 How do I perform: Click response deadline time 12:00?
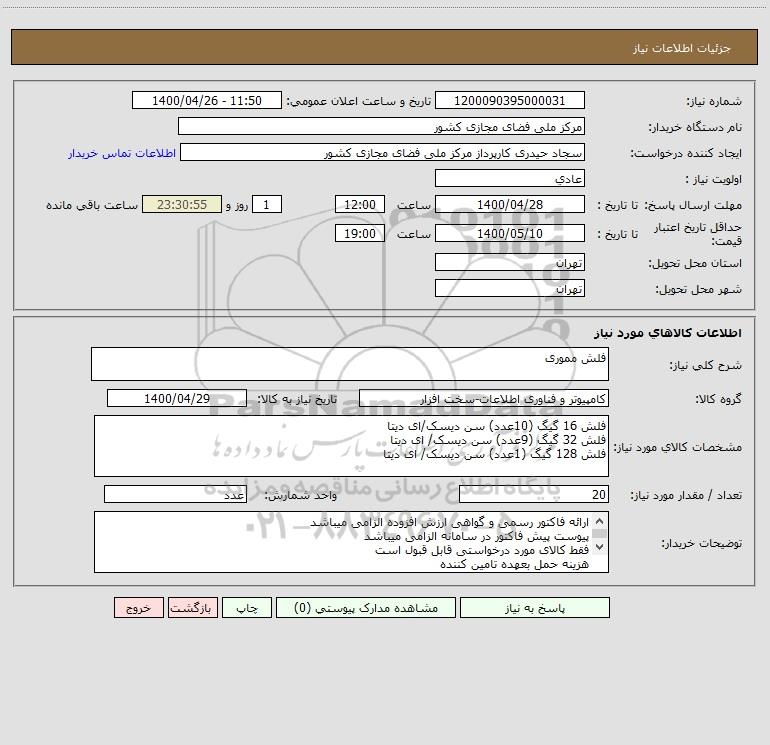click(359, 204)
